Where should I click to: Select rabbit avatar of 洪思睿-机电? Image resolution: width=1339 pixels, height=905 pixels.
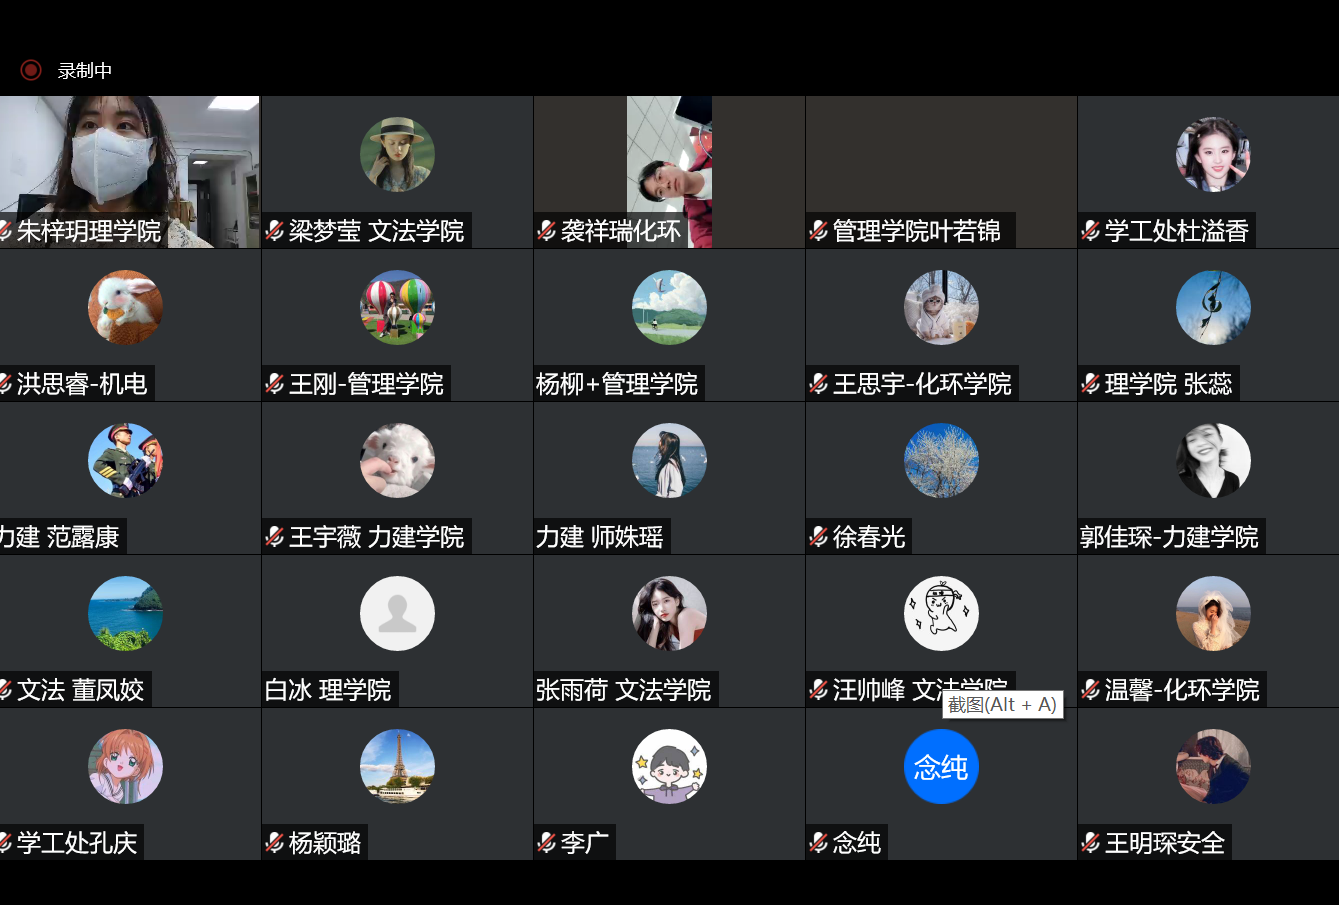(x=125, y=308)
